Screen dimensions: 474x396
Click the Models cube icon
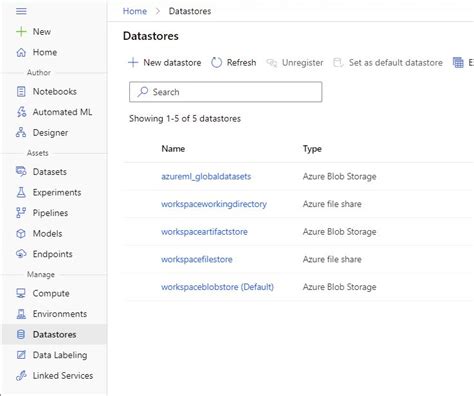(x=21, y=233)
